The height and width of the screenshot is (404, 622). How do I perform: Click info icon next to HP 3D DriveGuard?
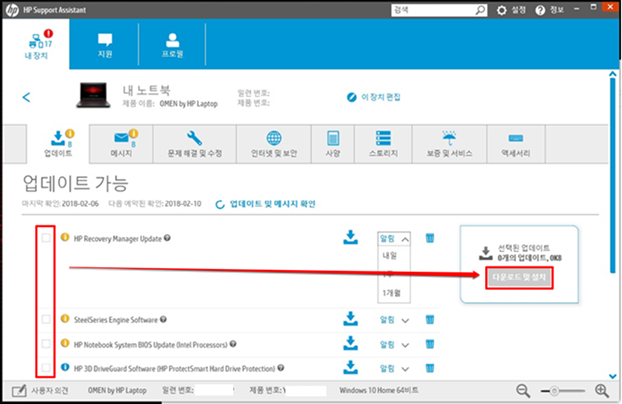(65, 367)
